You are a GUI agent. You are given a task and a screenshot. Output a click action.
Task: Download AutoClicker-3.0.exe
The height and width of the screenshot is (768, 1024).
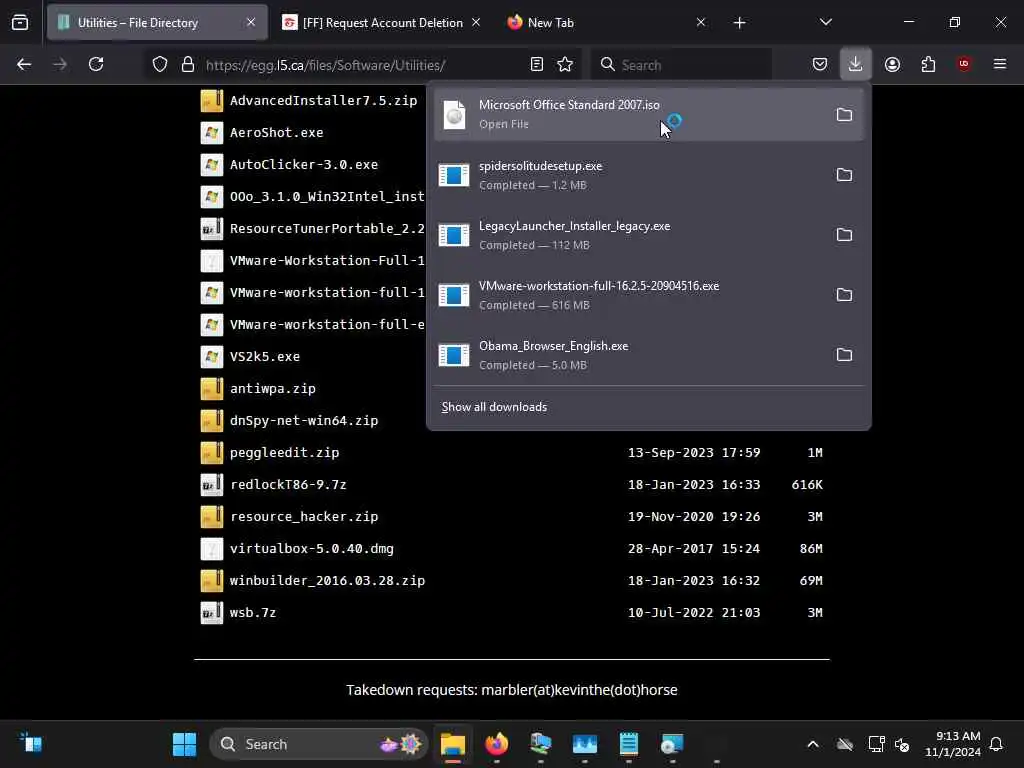304,165
